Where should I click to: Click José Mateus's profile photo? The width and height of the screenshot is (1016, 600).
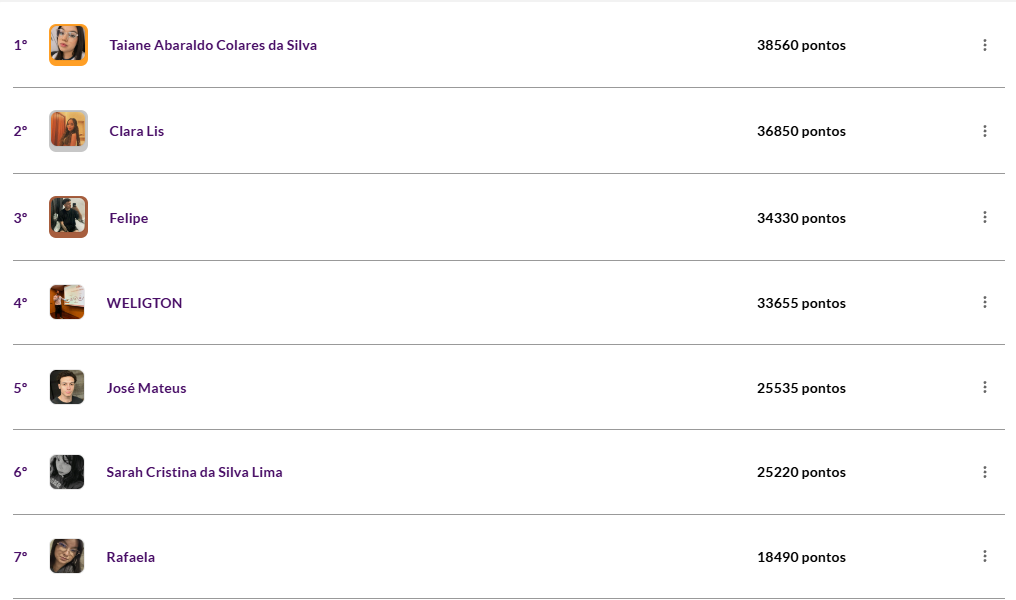click(x=67, y=387)
